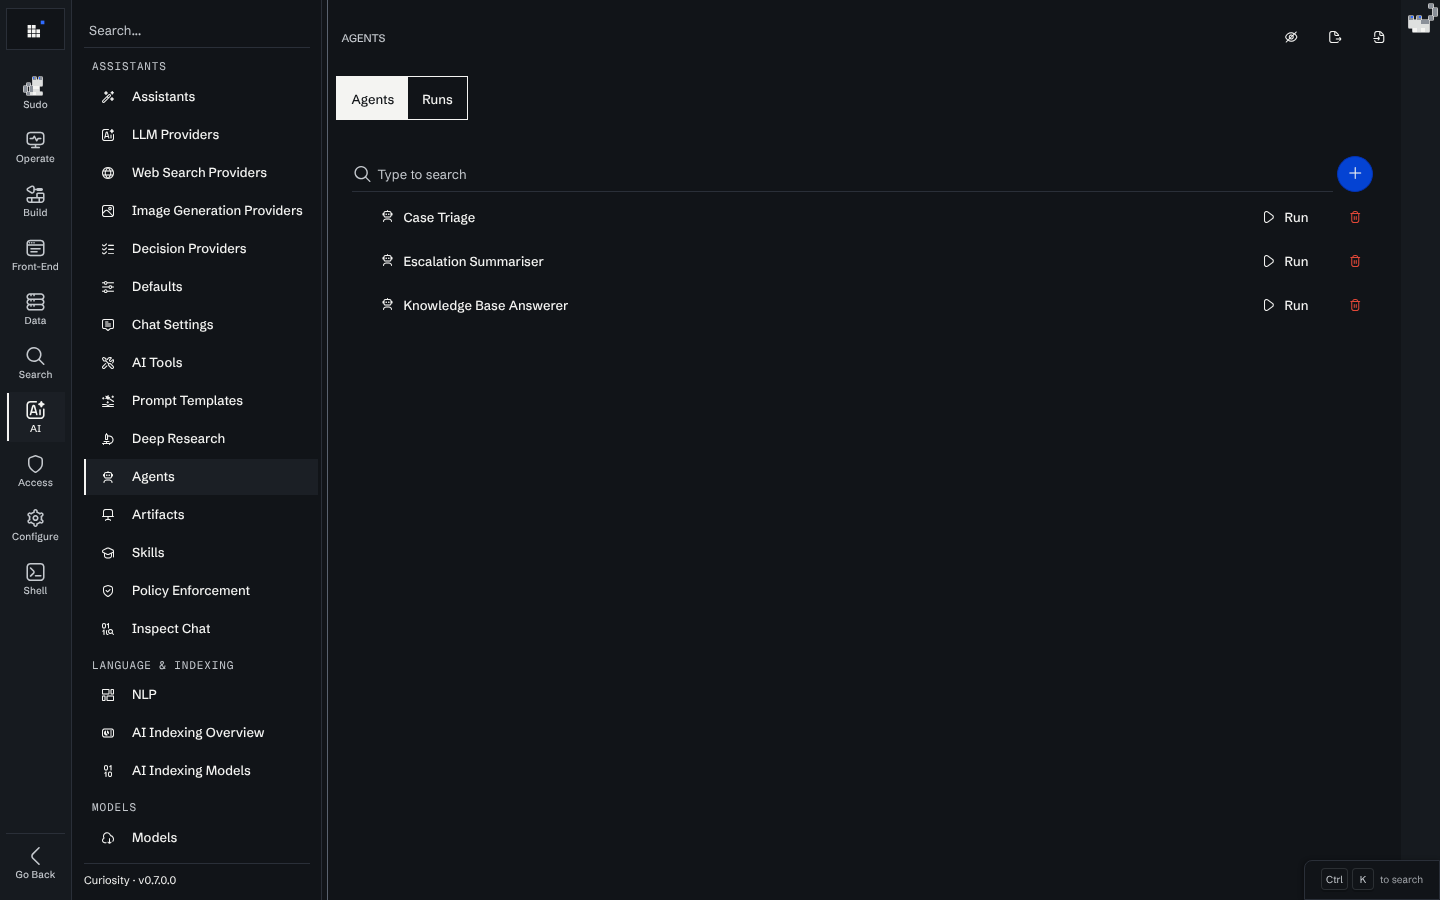Toggle the hidden-eye visibility icon
Viewport: 1440px width, 900px height.
click(x=1291, y=37)
